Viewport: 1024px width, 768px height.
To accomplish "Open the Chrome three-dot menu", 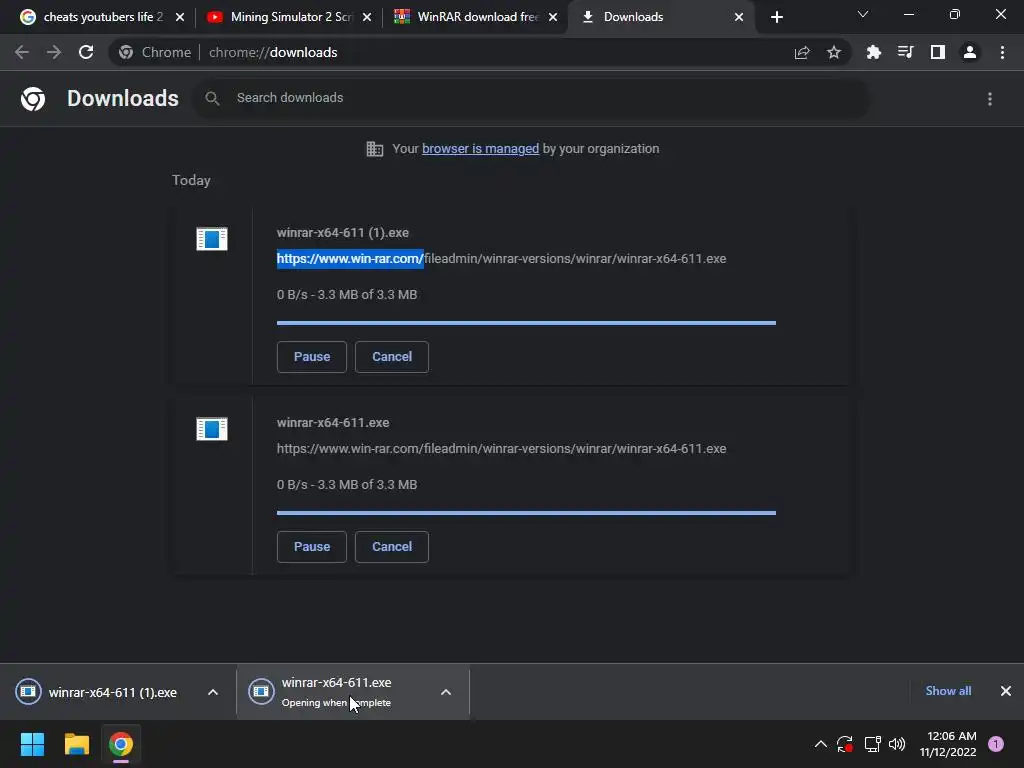I will 1002,52.
